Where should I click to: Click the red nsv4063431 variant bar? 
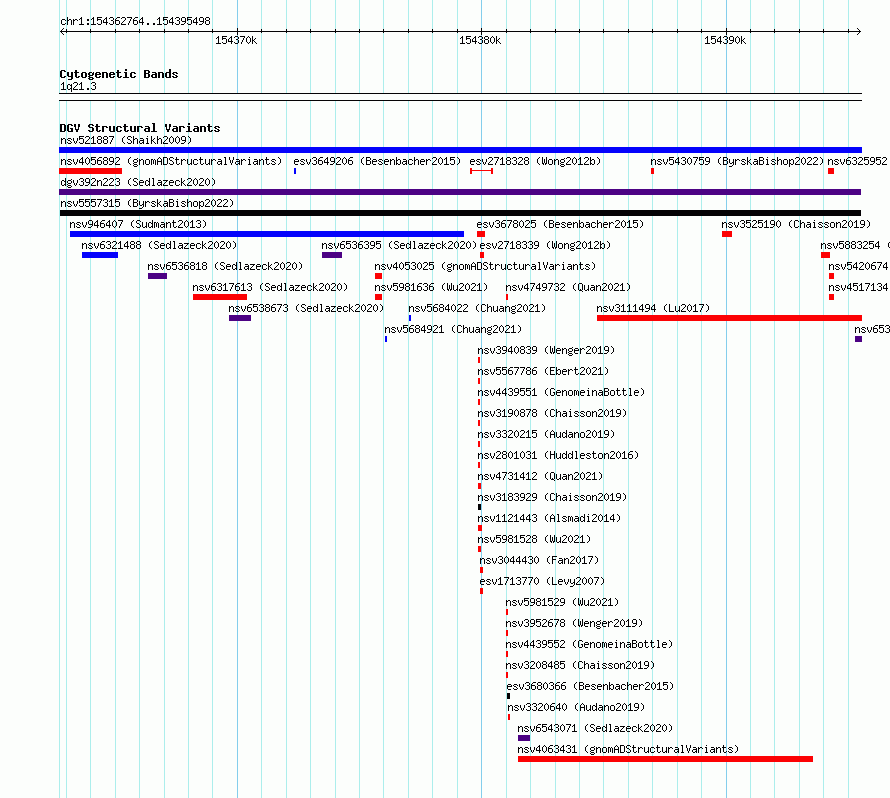click(665, 759)
